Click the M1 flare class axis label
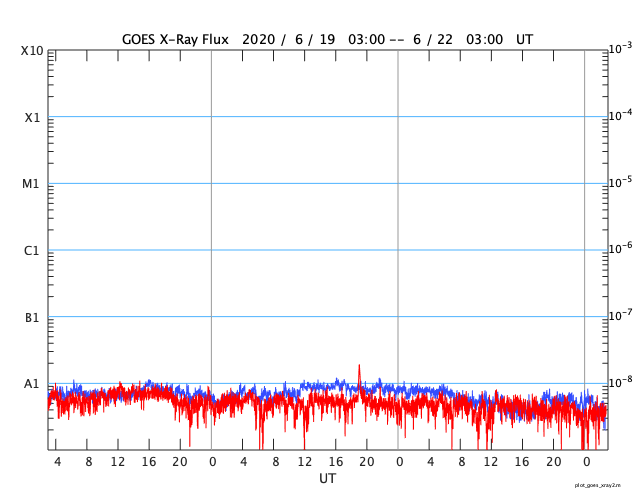 coord(31,184)
